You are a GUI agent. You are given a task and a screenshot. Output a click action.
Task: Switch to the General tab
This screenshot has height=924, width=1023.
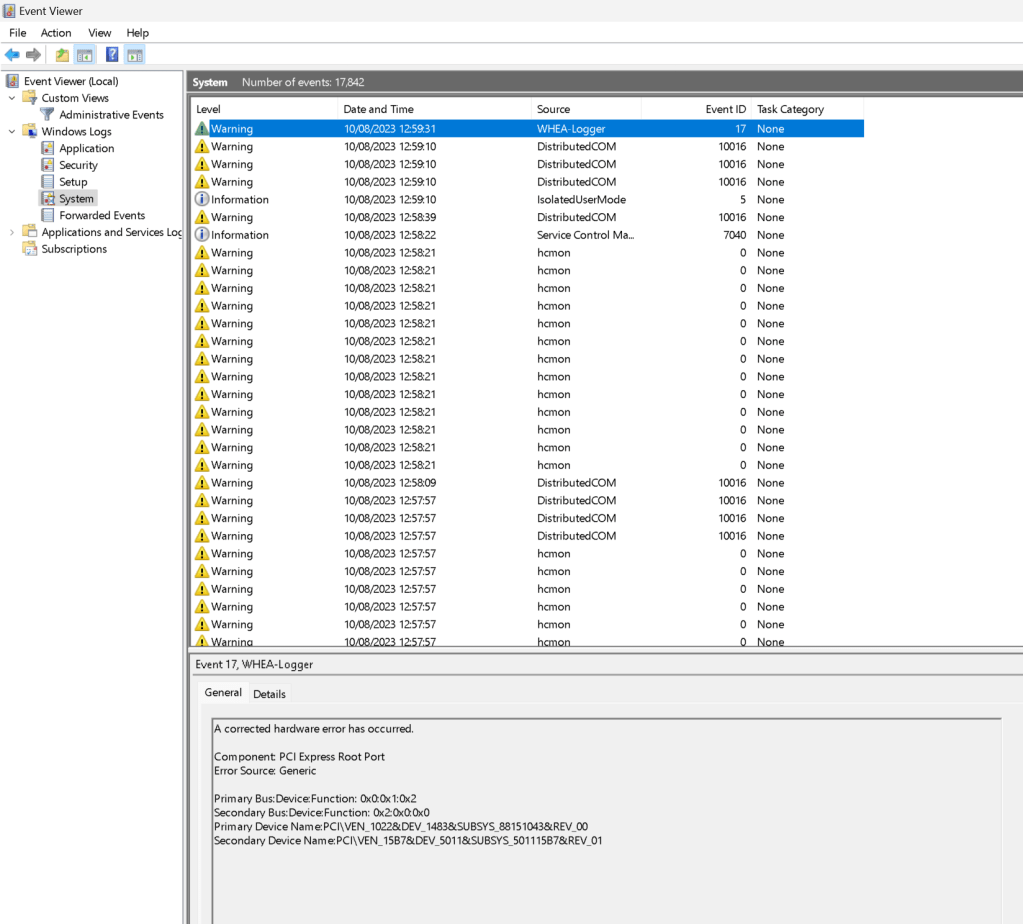pos(223,692)
